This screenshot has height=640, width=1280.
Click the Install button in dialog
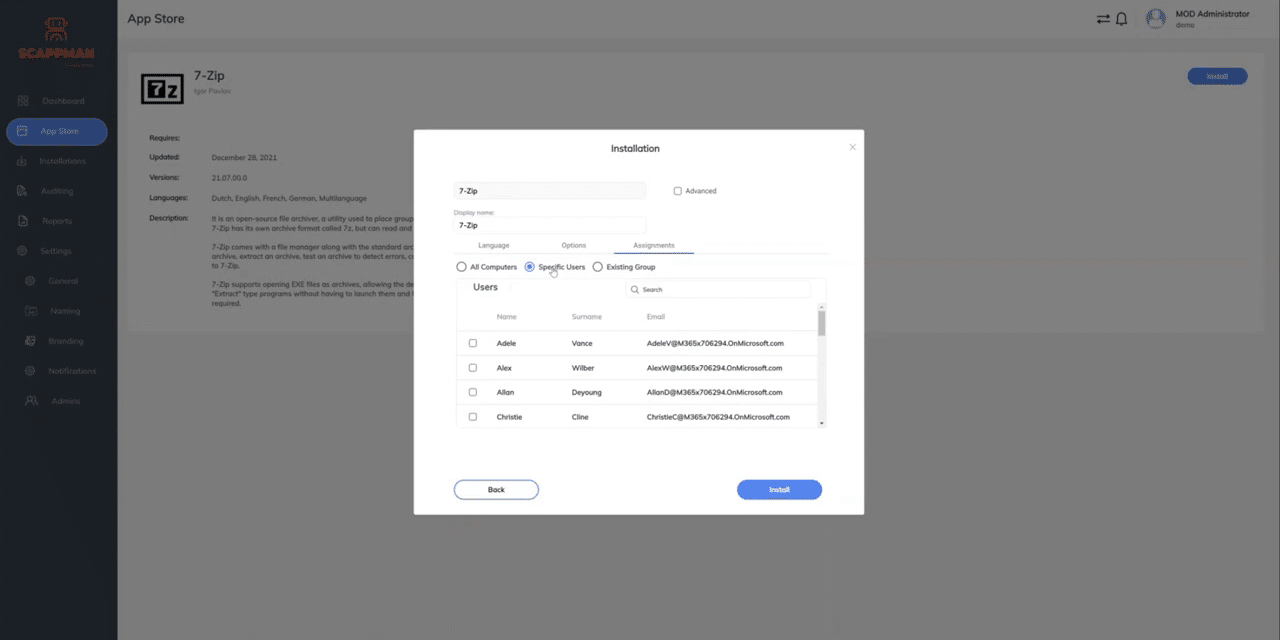779,490
